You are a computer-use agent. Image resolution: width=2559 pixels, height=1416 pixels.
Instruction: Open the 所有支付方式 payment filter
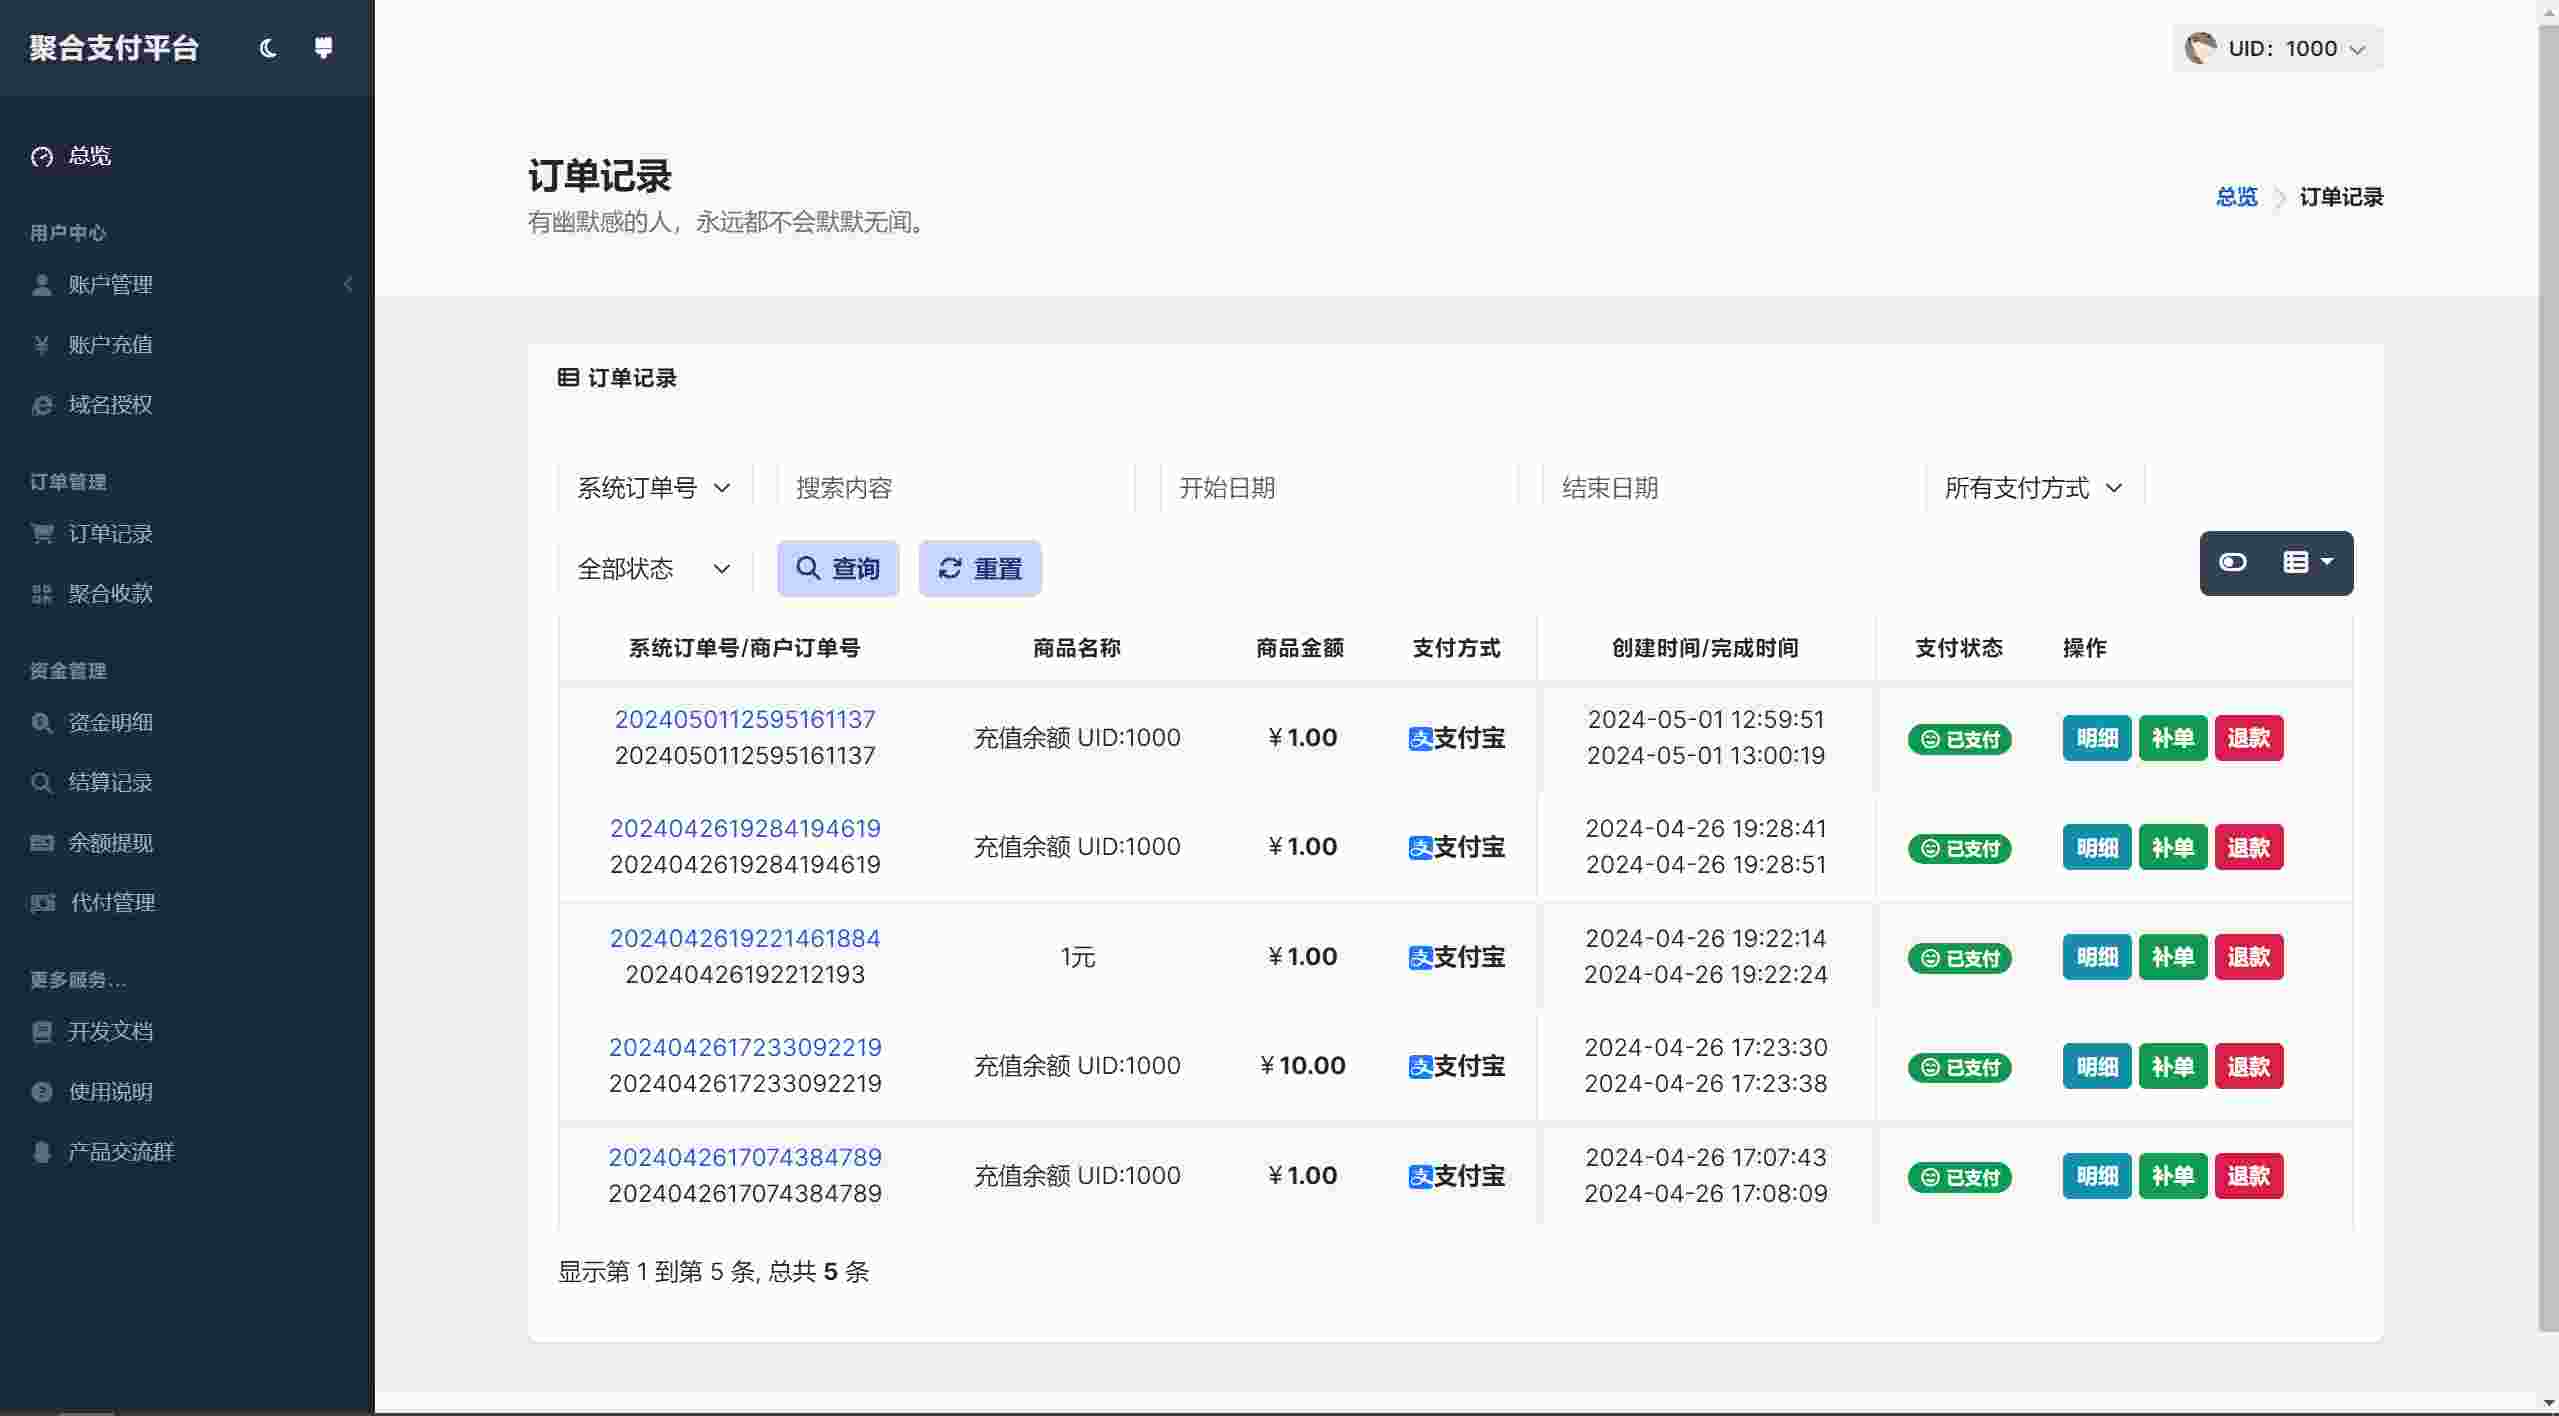tap(2033, 488)
